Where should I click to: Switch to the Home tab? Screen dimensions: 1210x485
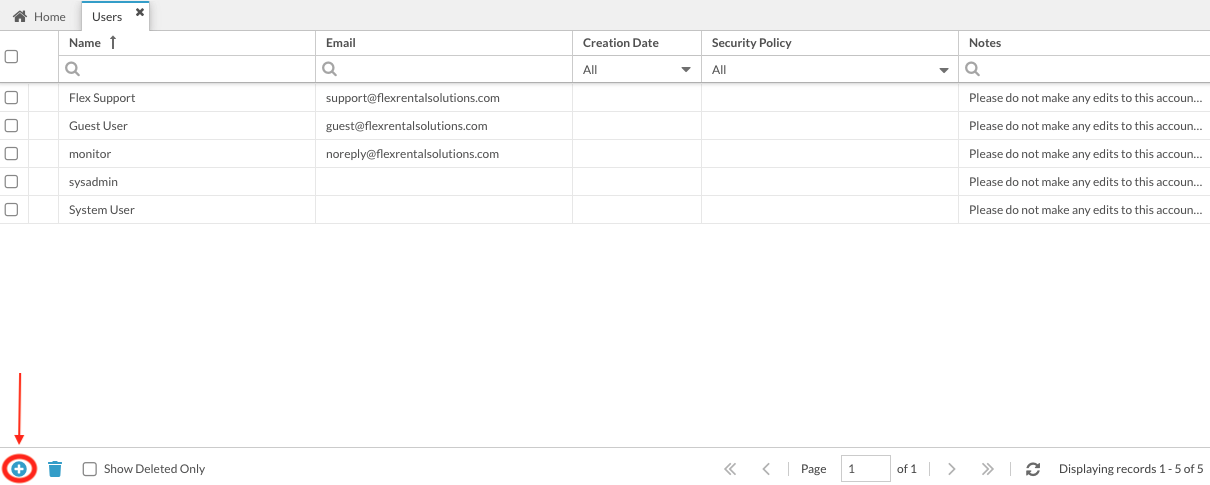tap(39, 17)
